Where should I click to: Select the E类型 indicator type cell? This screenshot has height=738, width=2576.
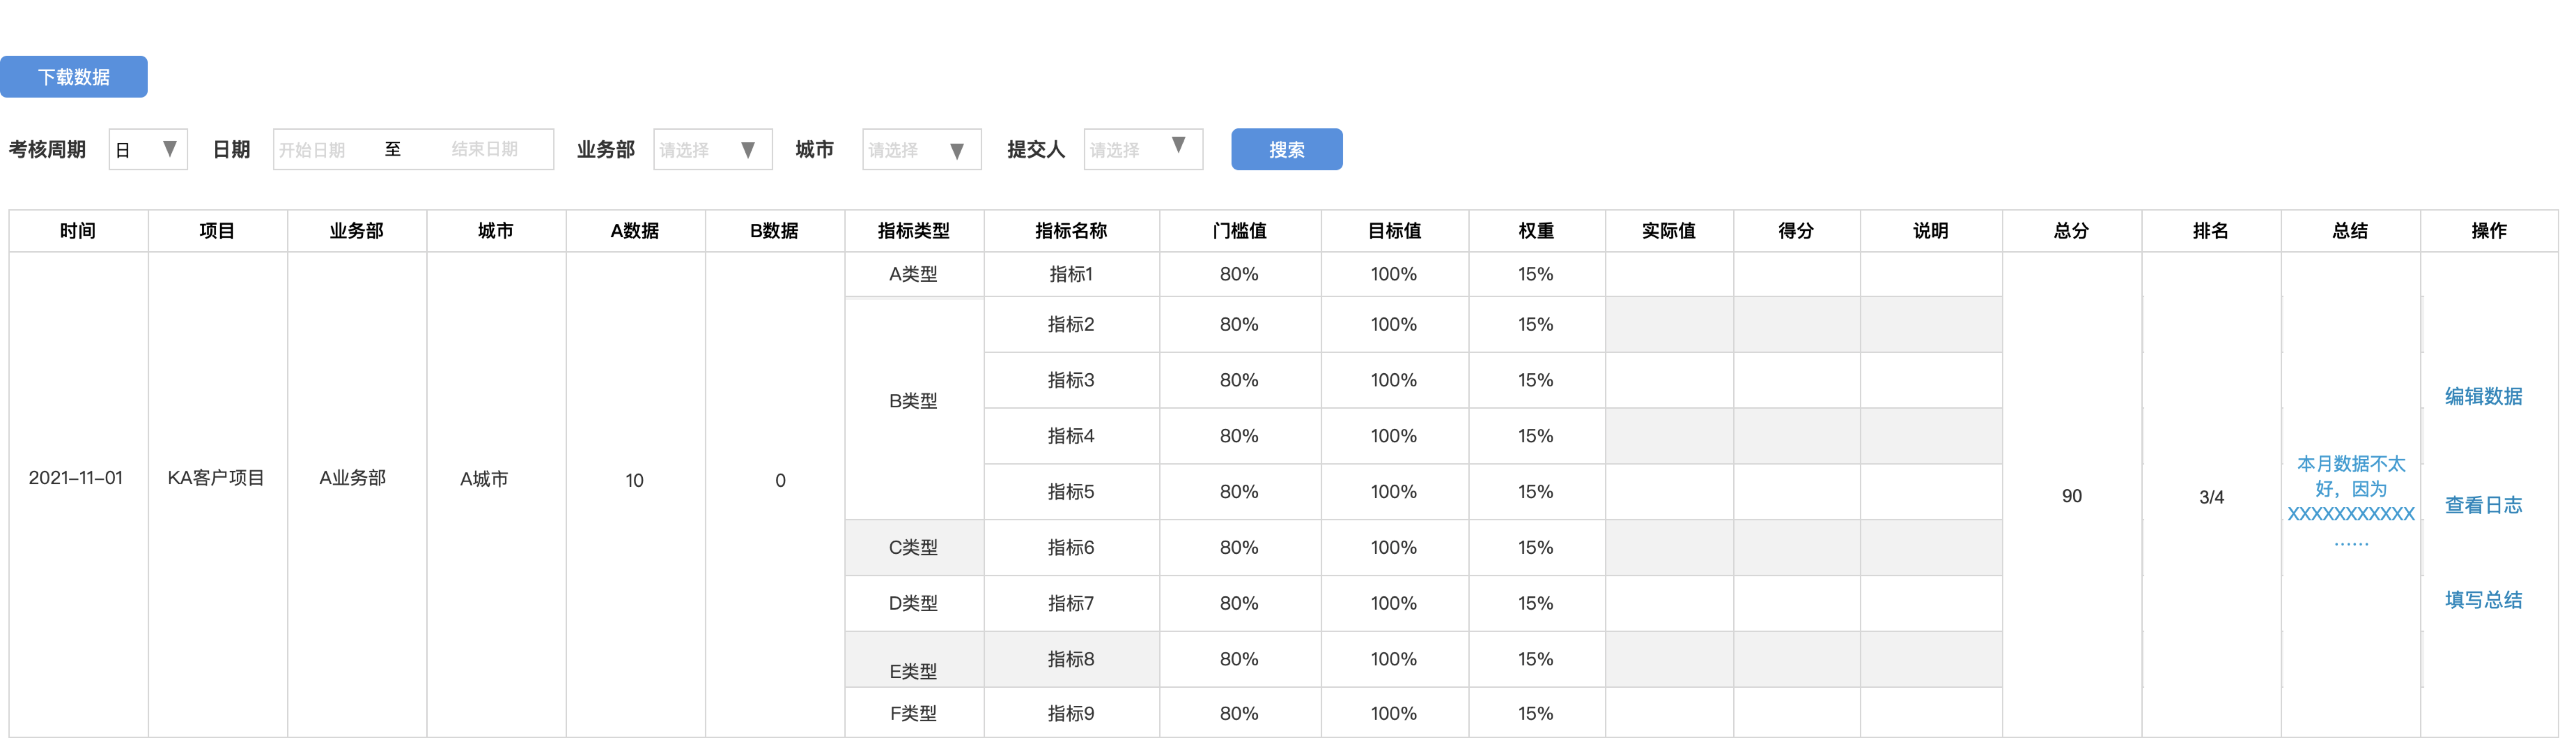(x=913, y=660)
